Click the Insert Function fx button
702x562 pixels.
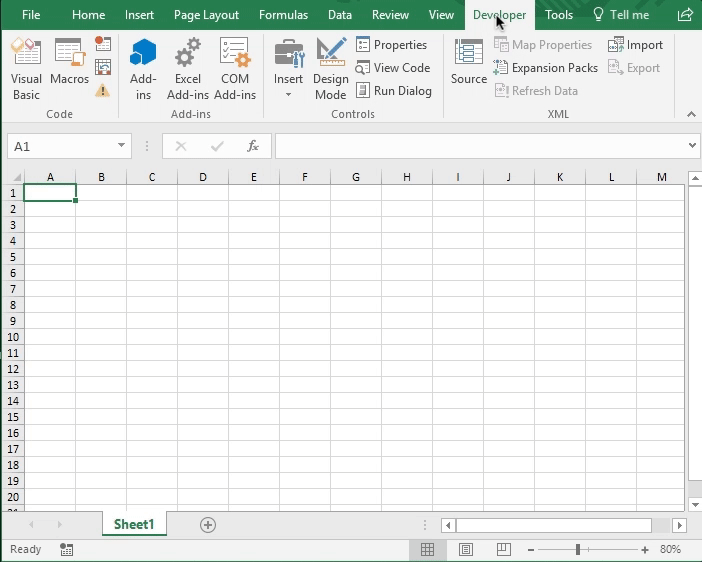pyautogui.click(x=253, y=146)
